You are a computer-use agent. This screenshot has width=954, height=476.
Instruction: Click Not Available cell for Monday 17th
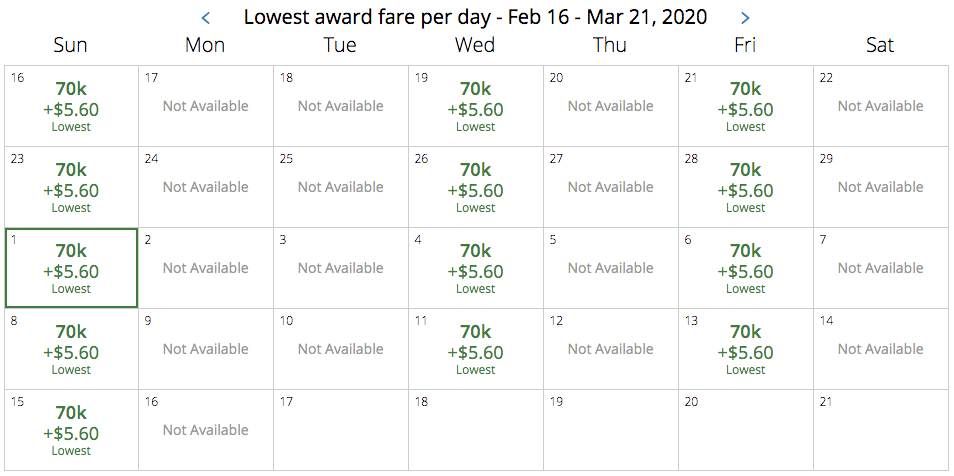pyautogui.click(x=206, y=106)
